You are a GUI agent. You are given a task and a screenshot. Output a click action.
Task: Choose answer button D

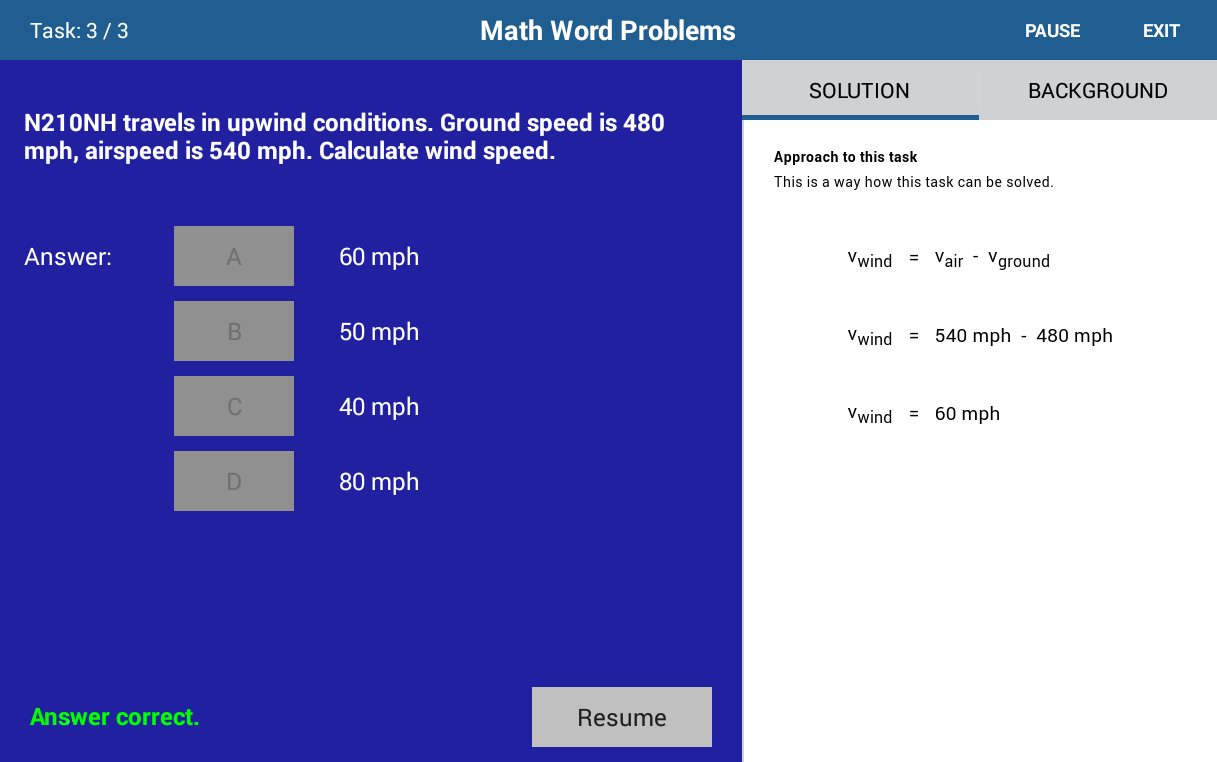(234, 481)
